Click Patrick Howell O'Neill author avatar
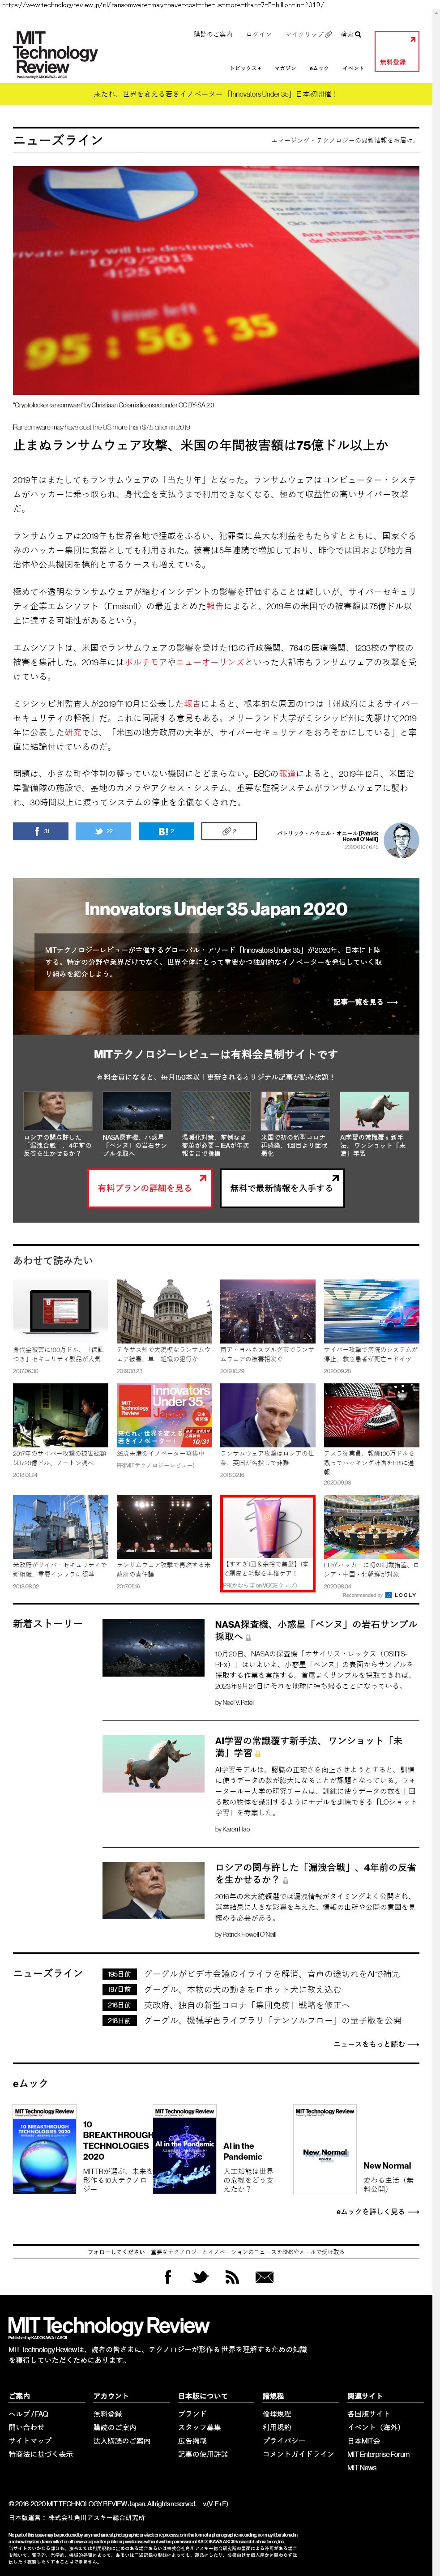Image resolution: width=440 pixels, height=2576 pixels. 401,840
